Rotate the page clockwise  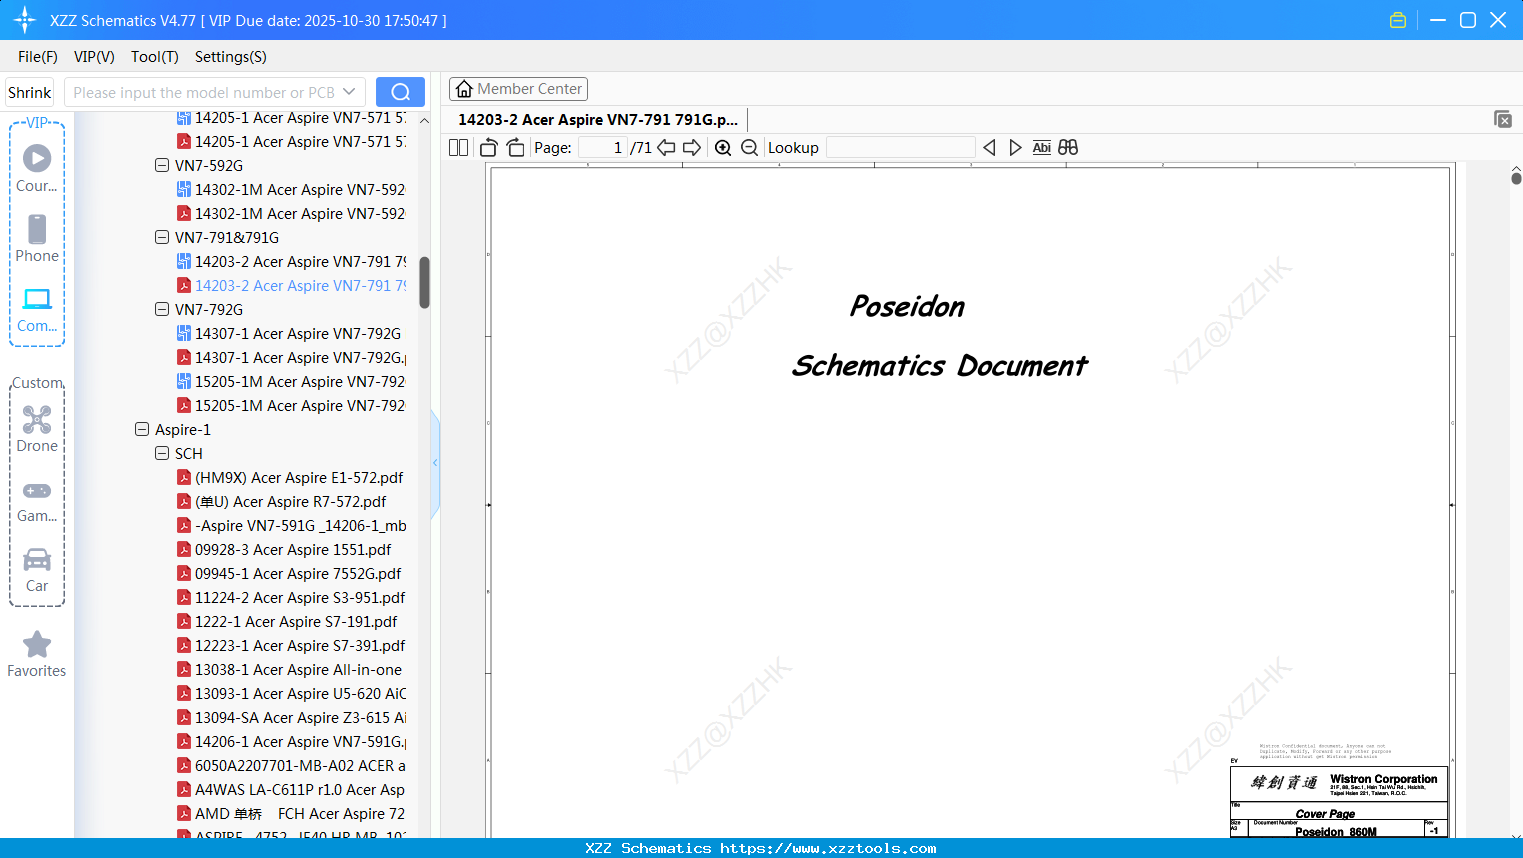(516, 147)
